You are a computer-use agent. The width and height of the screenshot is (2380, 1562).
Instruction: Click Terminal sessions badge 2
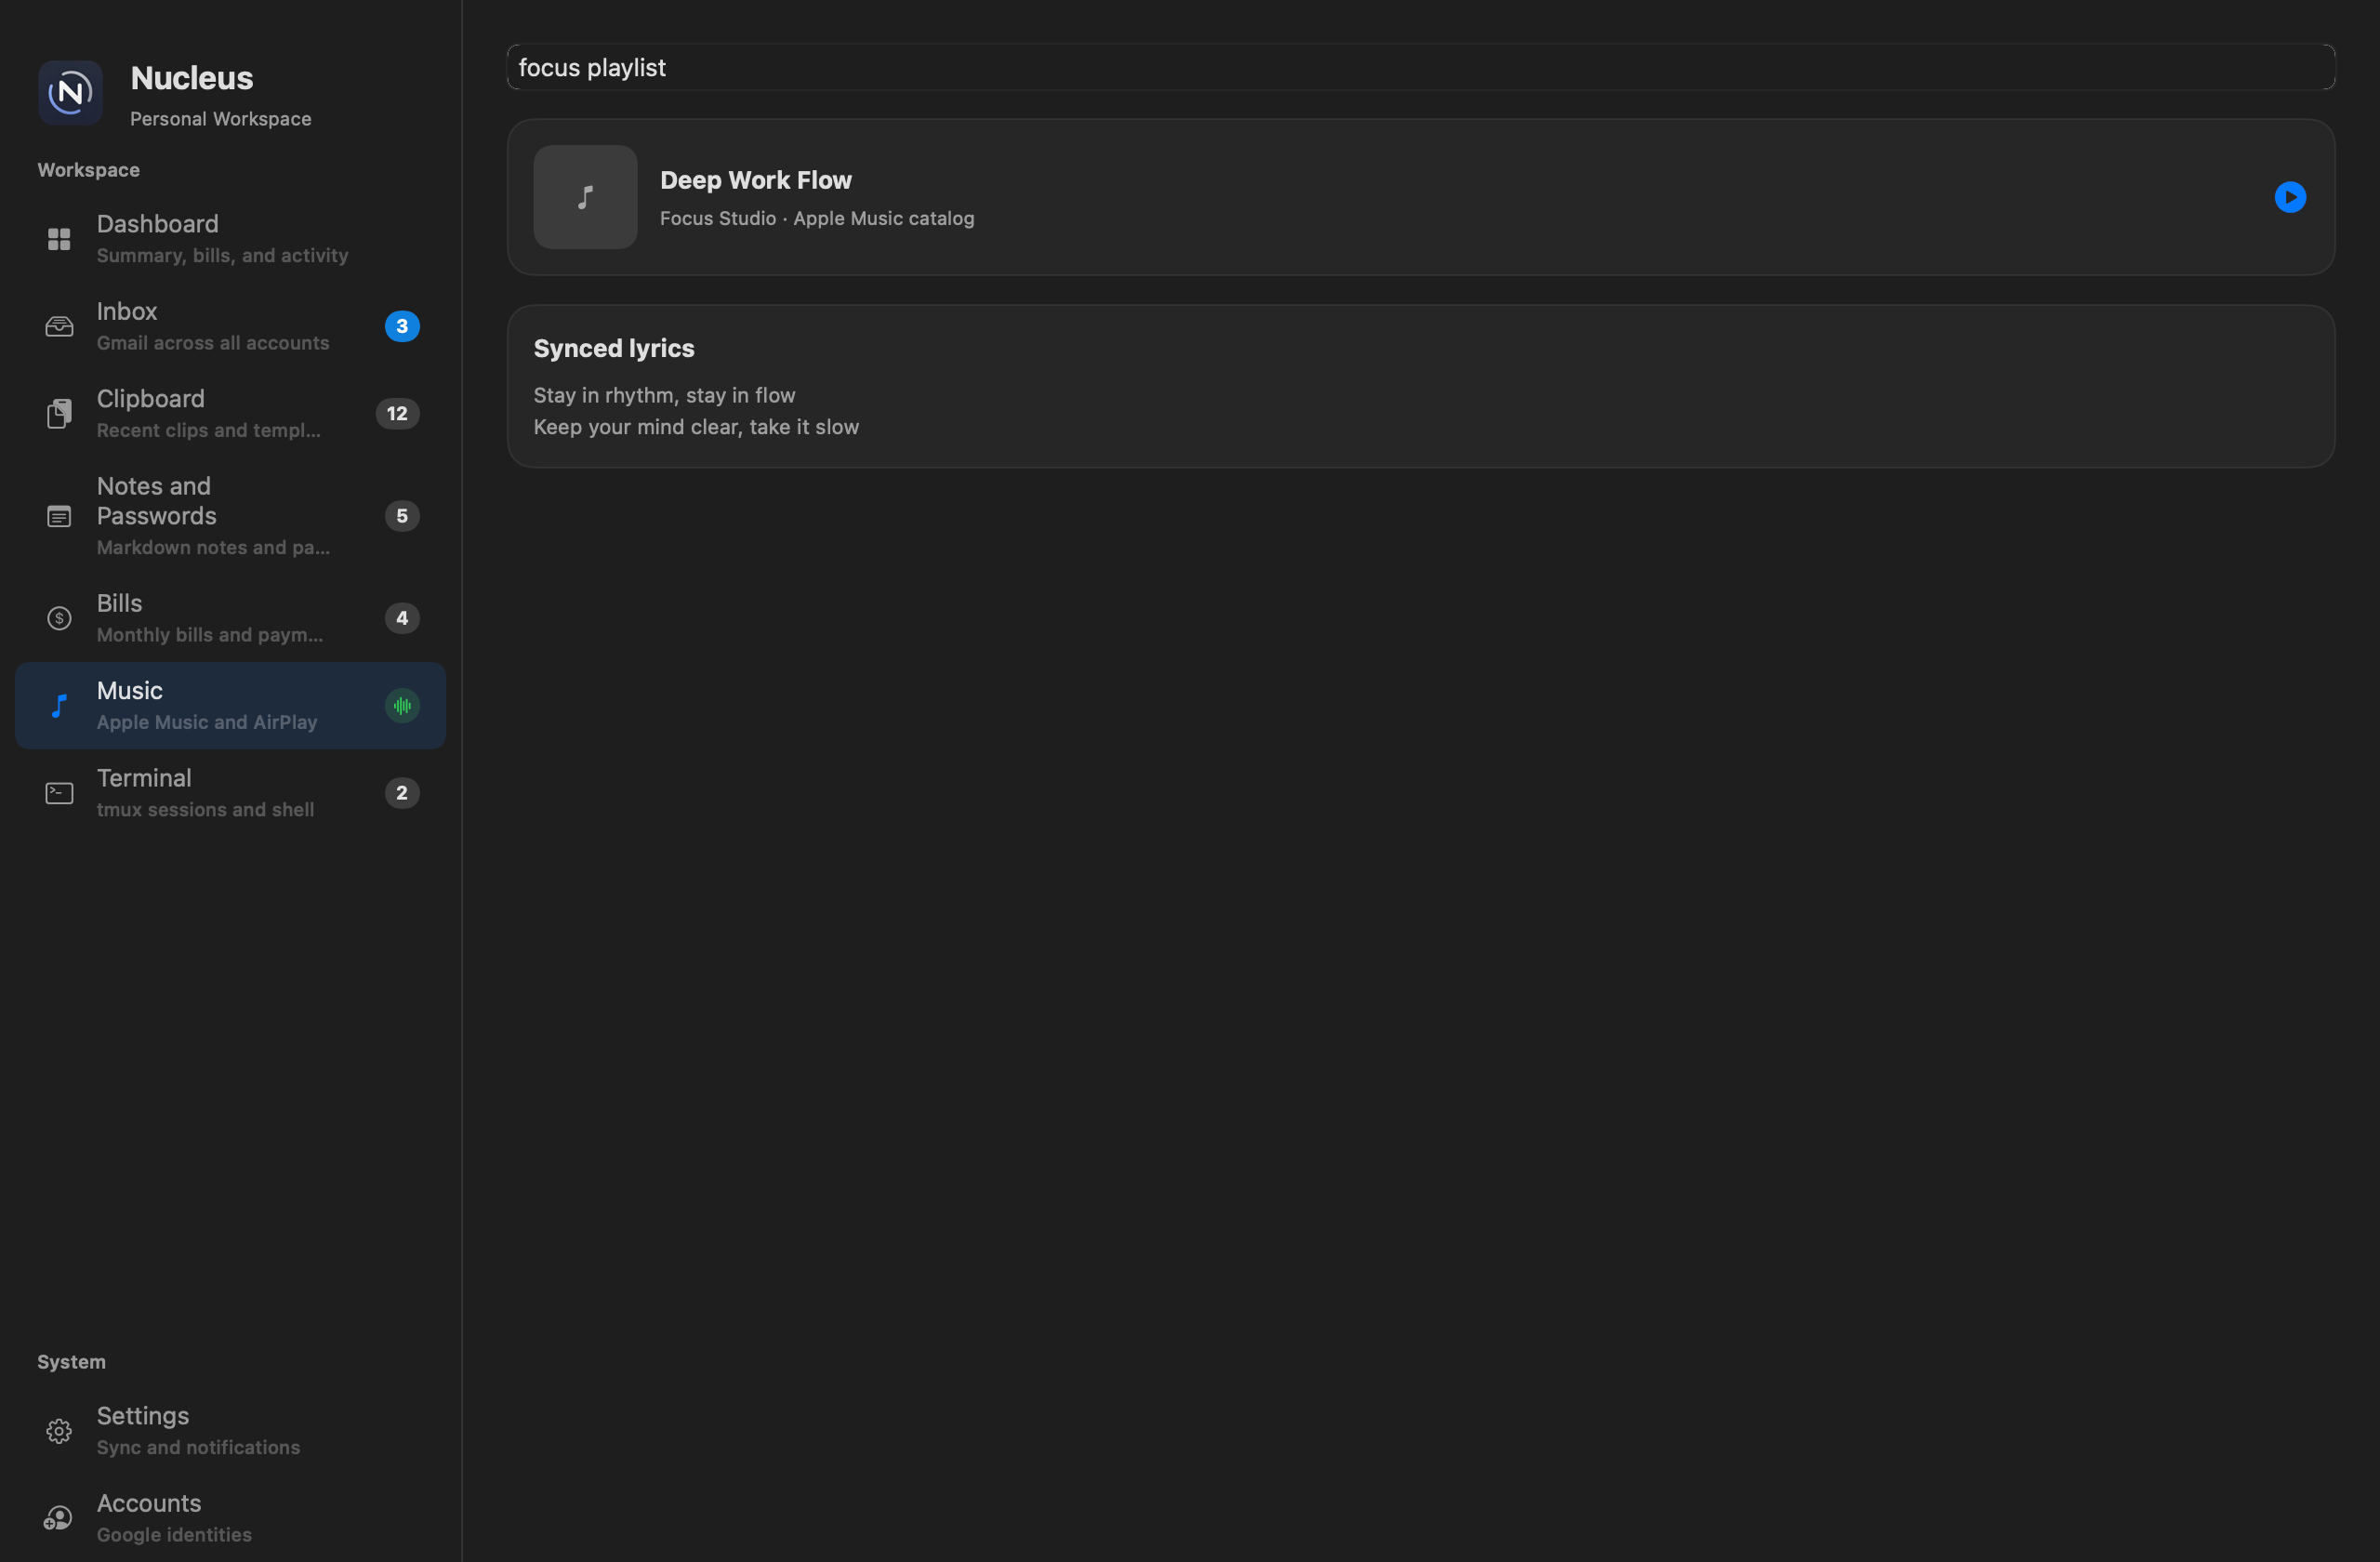402,793
